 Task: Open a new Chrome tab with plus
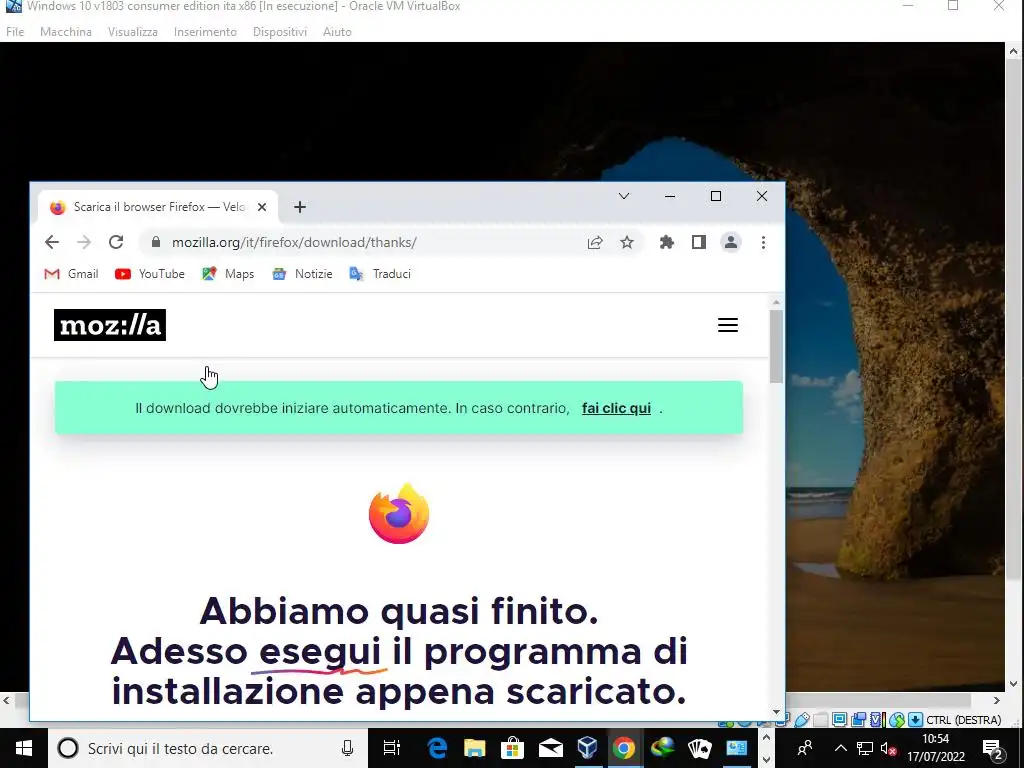[x=300, y=207]
